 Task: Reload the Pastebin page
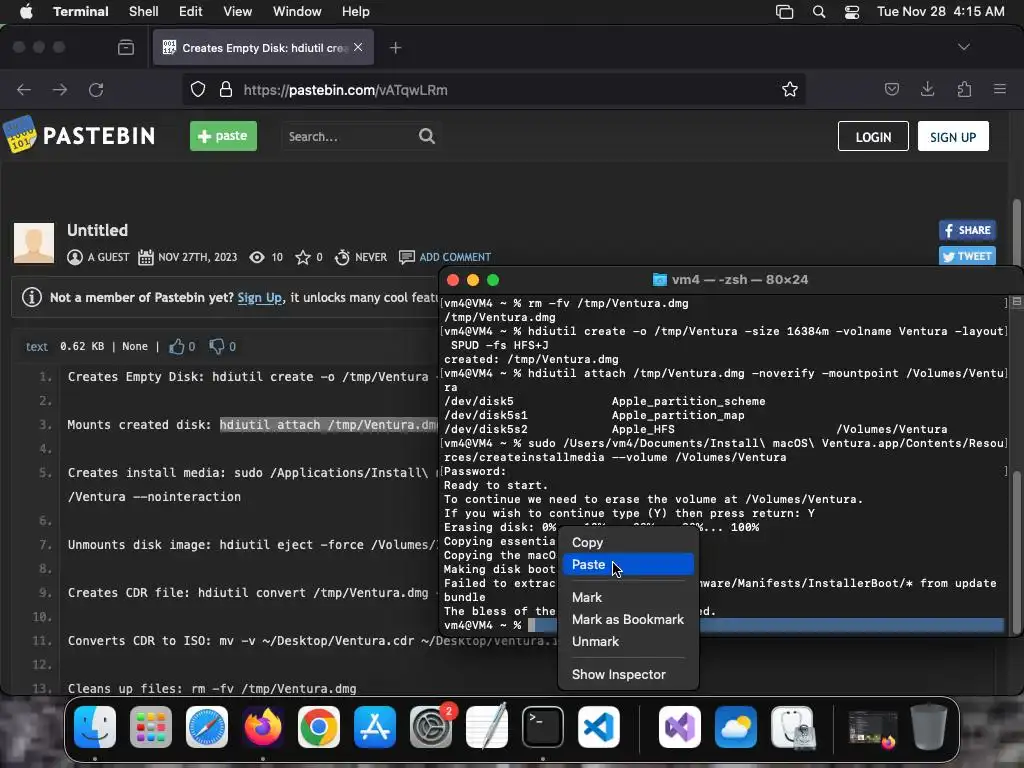97,89
